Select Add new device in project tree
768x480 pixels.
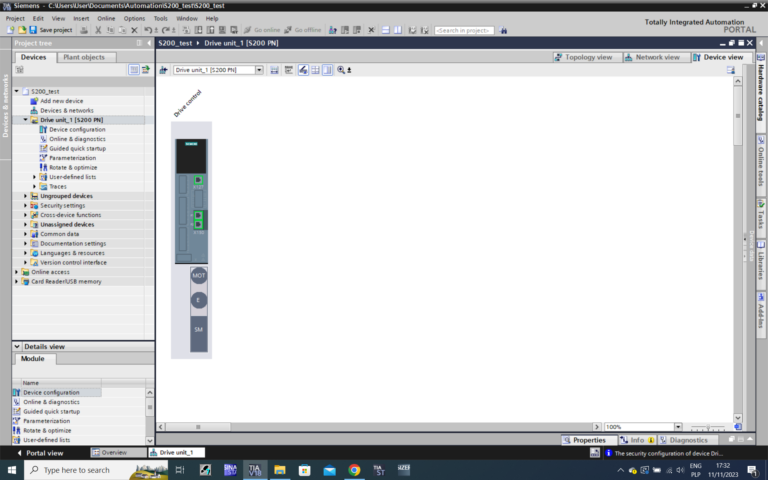tap(61, 101)
